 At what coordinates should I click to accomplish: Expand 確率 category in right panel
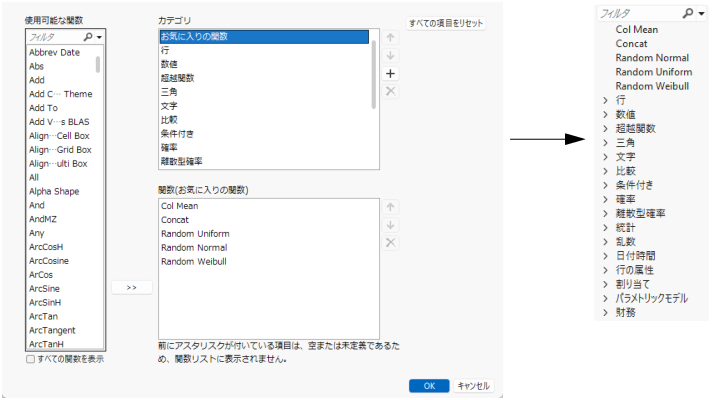point(605,199)
